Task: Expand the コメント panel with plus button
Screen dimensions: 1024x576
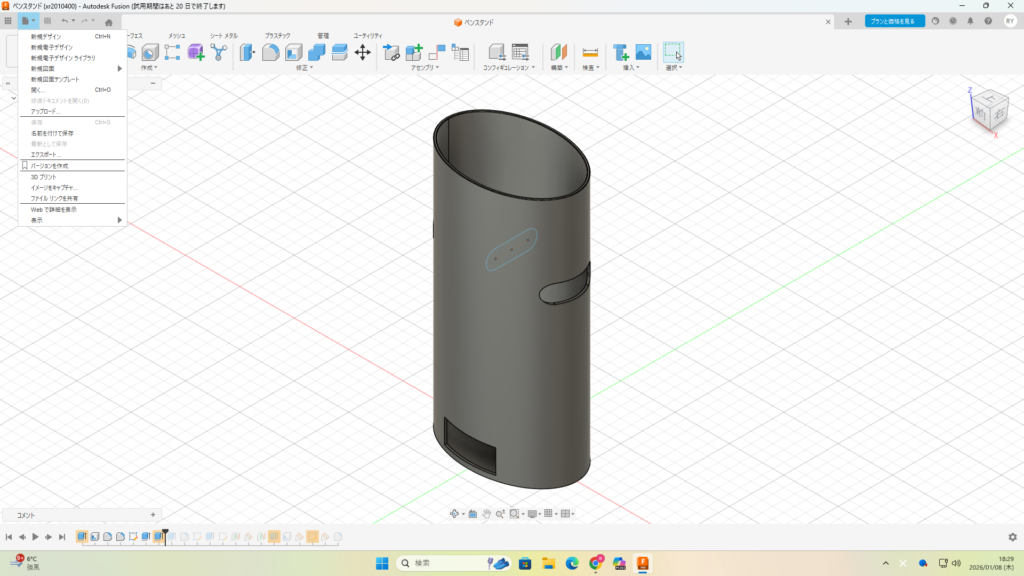Action: pos(152,515)
